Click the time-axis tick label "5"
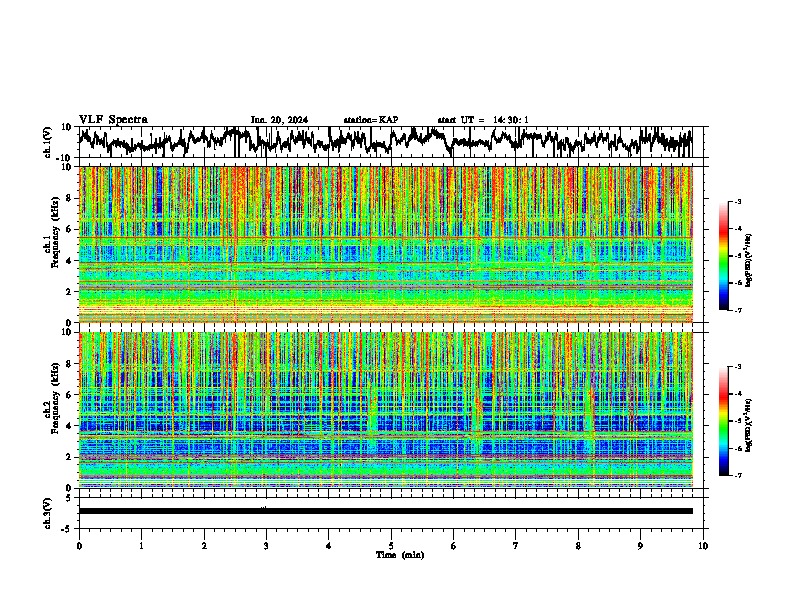Screen dimensions: 792x612 click(x=391, y=546)
